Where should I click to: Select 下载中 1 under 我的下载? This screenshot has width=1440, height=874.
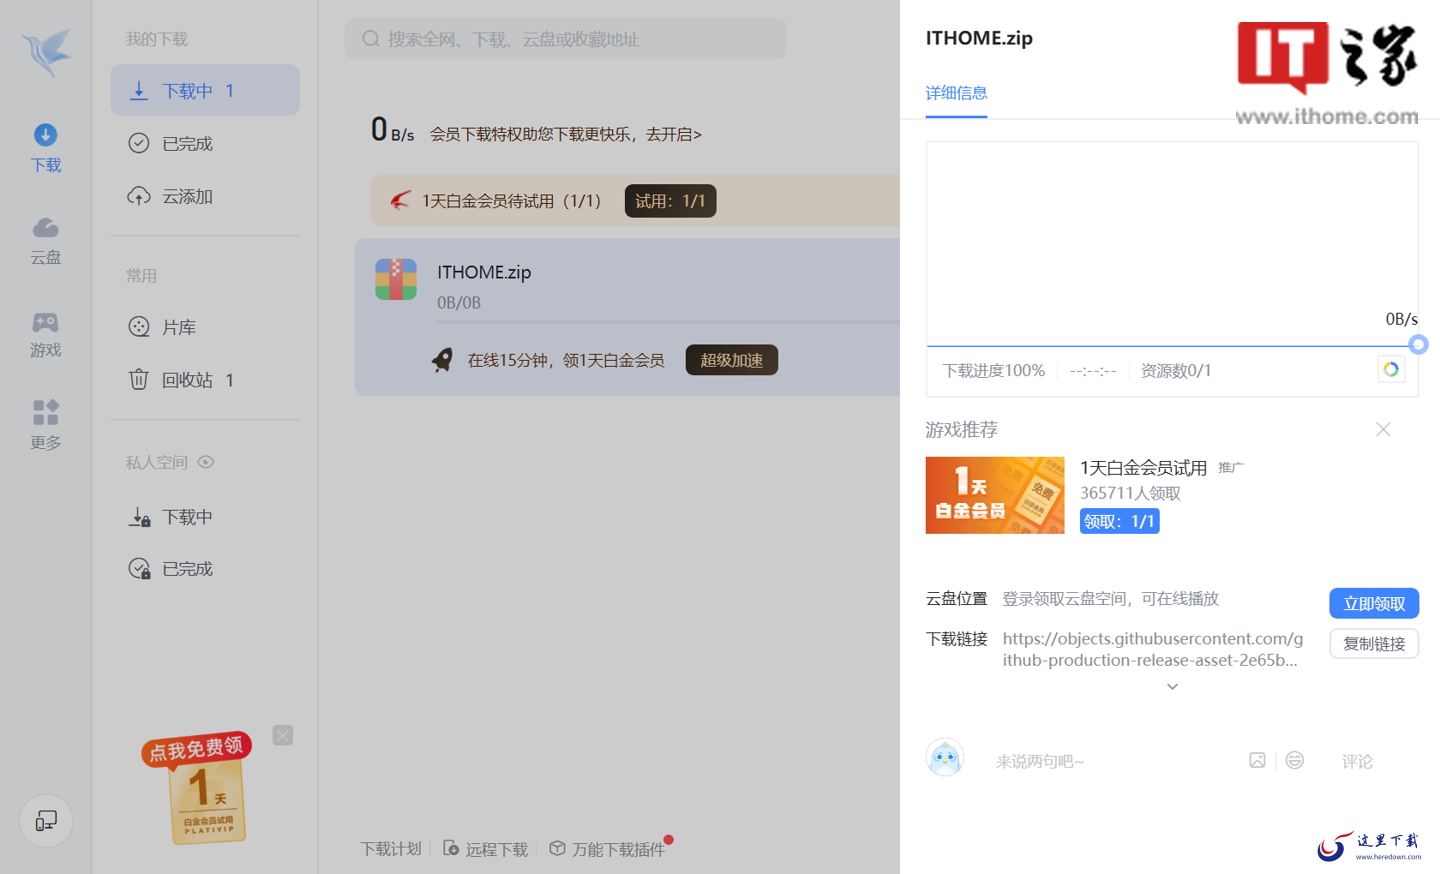(205, 91)
